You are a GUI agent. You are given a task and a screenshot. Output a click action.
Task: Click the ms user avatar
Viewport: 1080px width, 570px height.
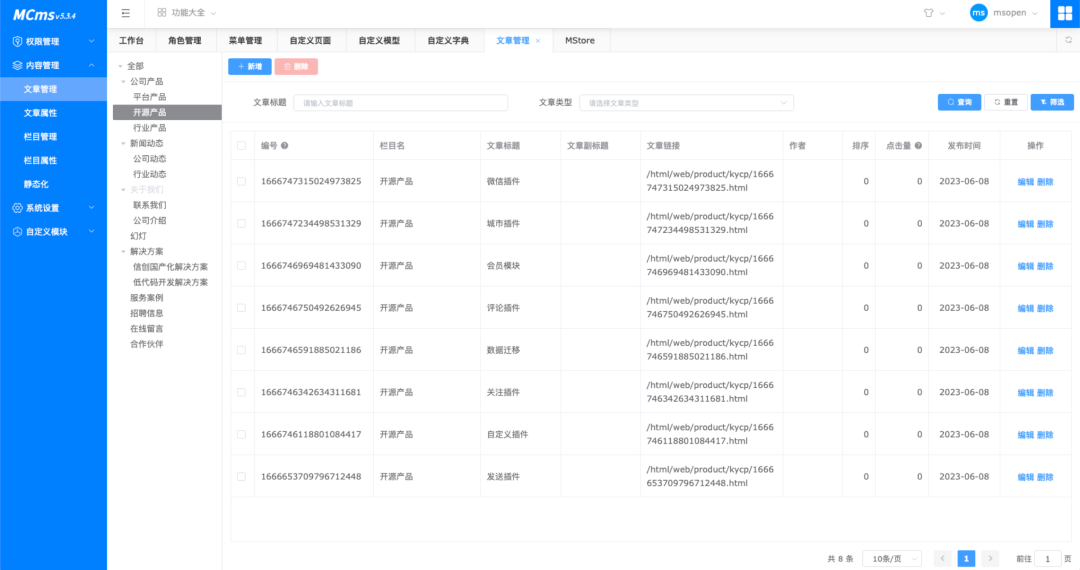coord(978,13)
